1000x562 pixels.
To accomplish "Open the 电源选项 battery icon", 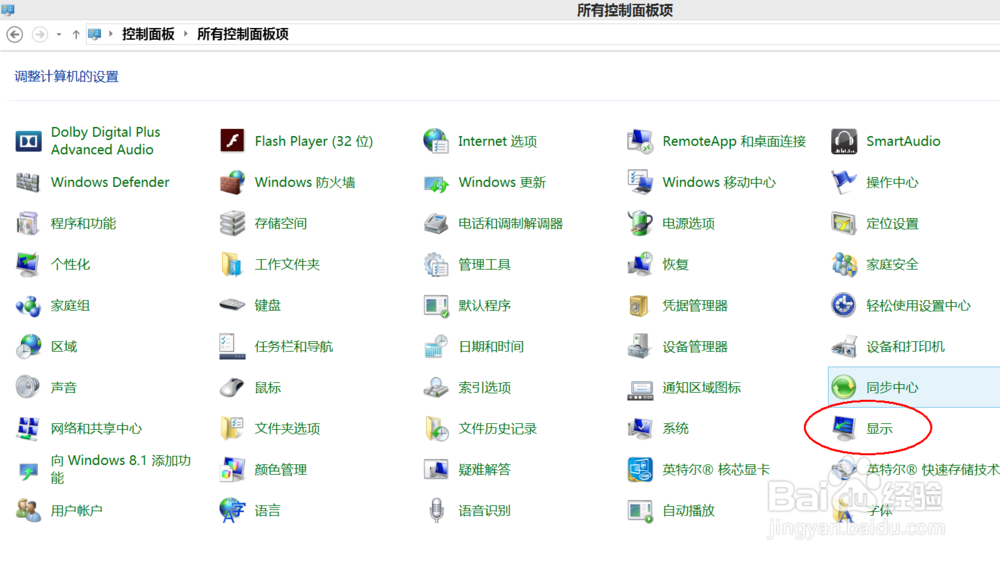I will click(640, 223).
